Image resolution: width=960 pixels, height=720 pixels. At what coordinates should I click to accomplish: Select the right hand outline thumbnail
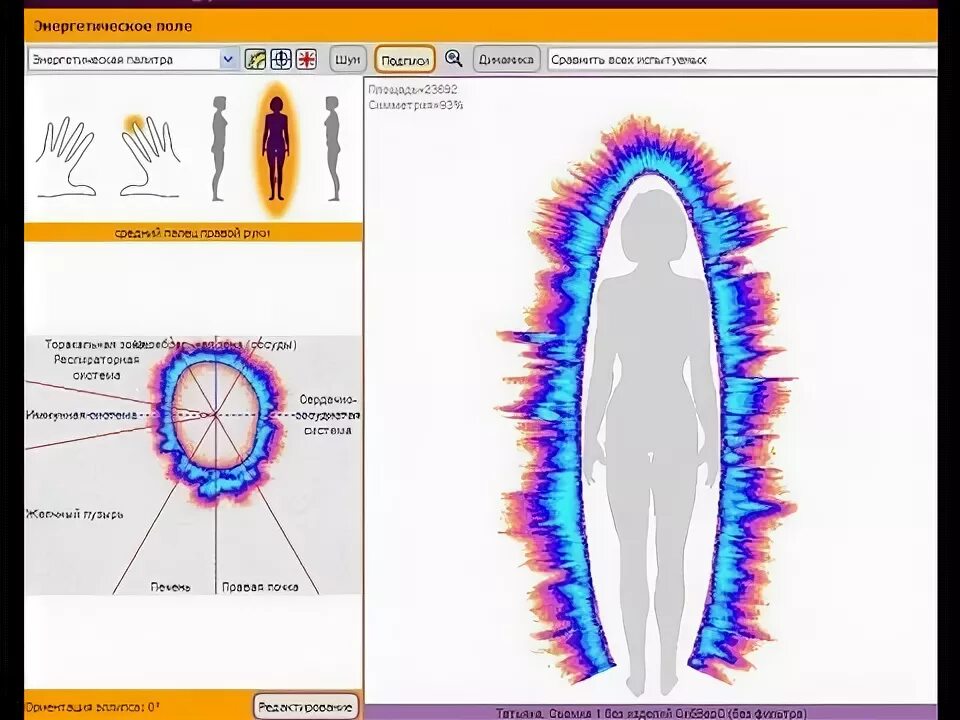151,157
